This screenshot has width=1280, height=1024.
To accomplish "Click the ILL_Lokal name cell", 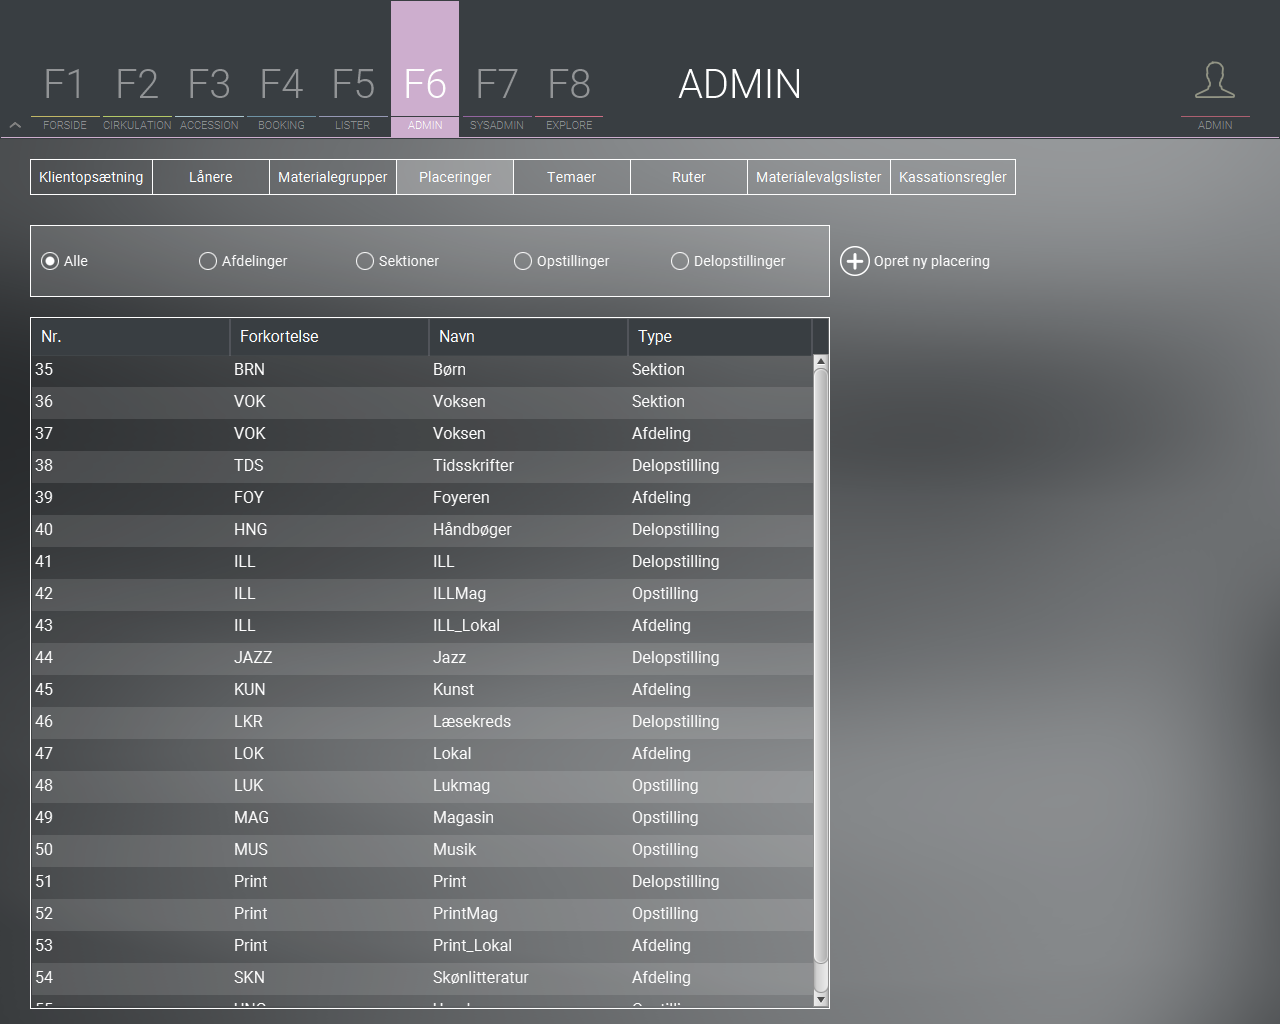I will coord(466,625).
